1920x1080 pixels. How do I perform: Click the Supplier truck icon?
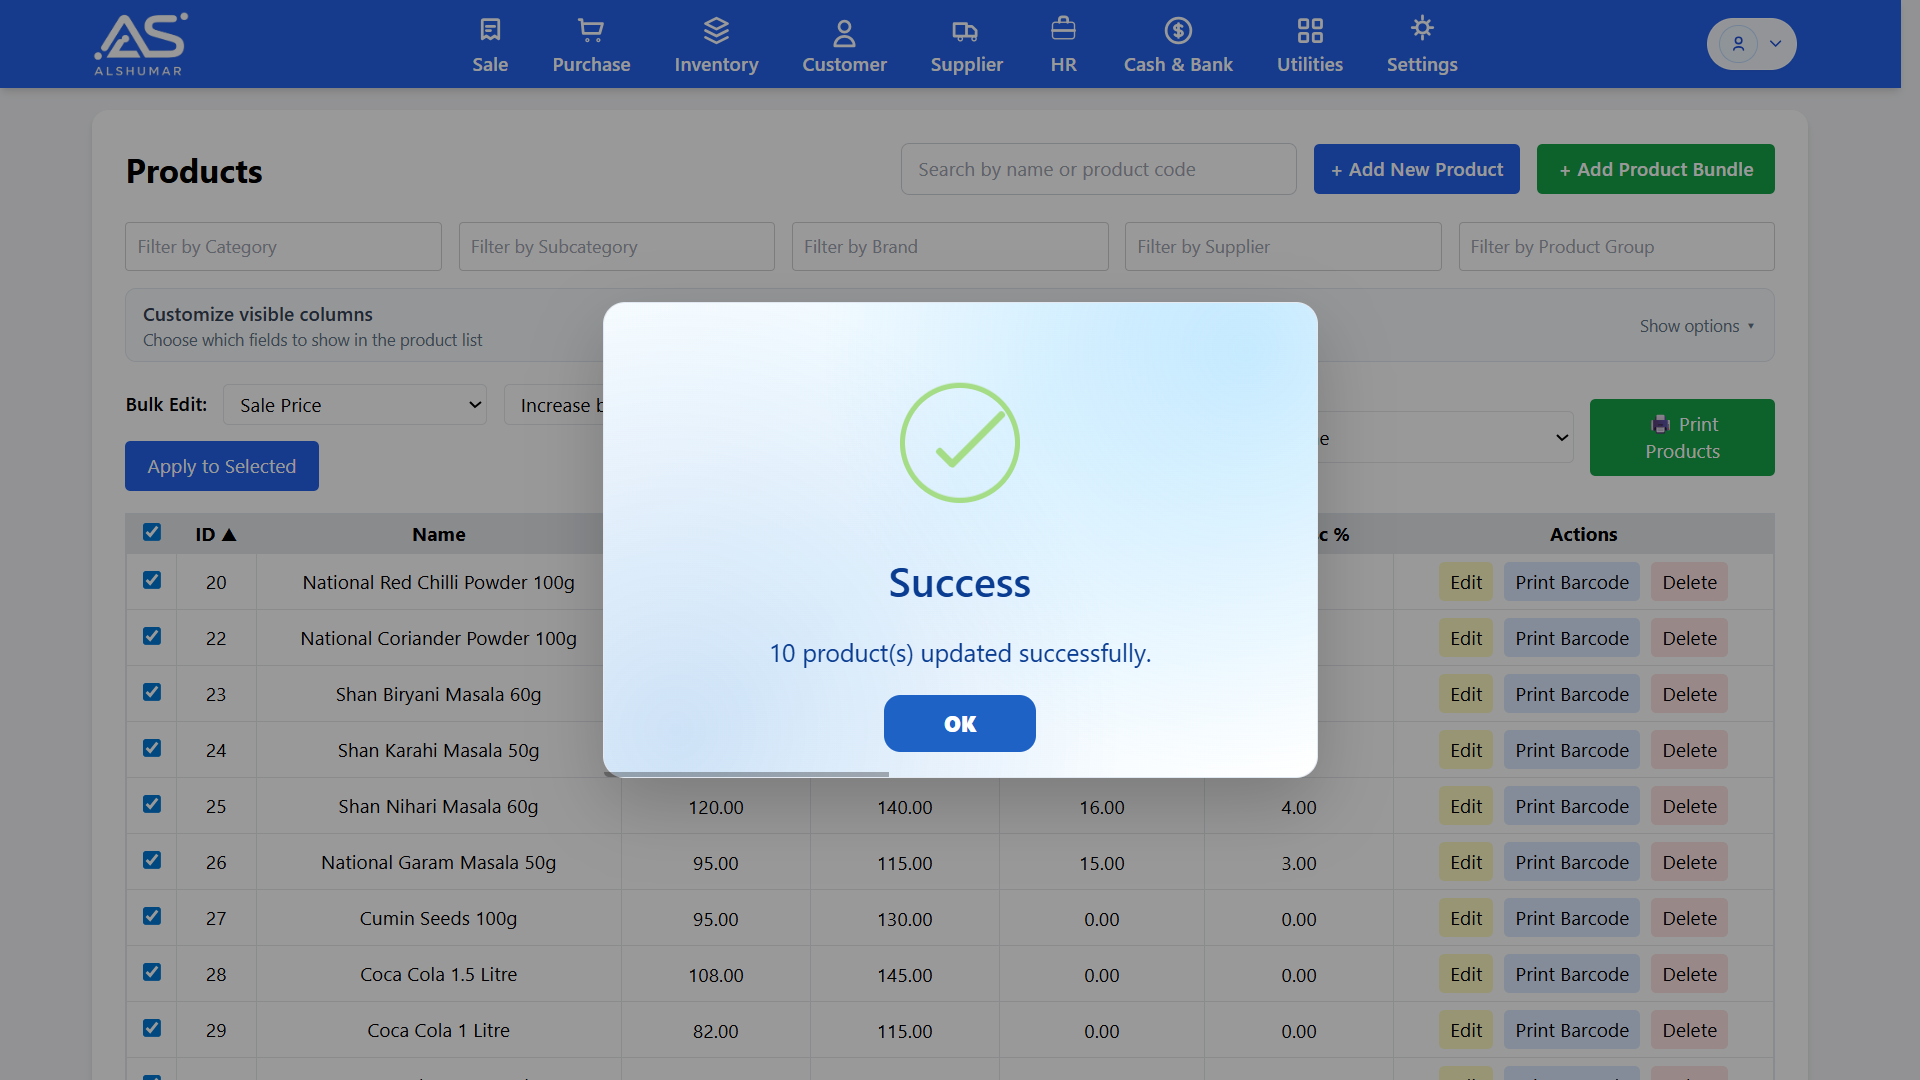point(966,31)
